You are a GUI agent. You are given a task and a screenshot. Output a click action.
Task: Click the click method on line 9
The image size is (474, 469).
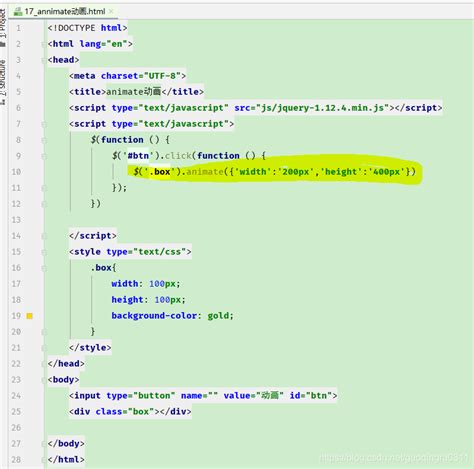pos(178,156)
